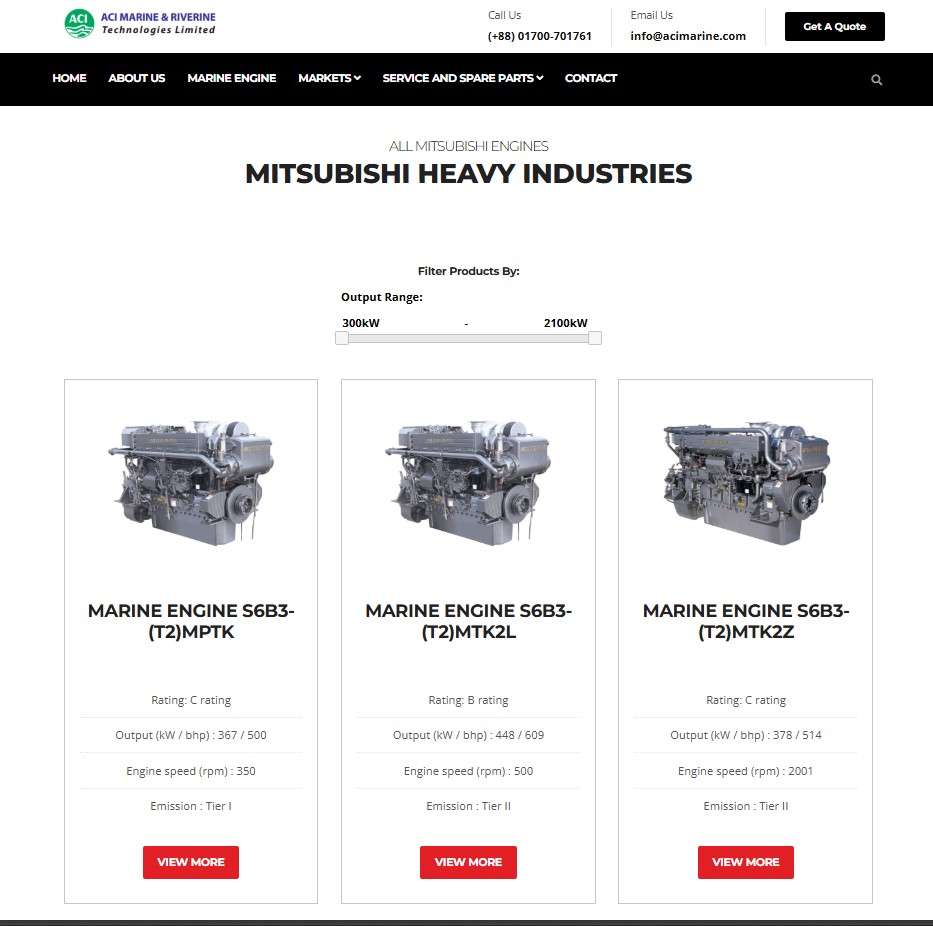View more for S6B3-(T2)MTK2Z engine
Image resolution: width=933 pixels, height=926 pixels.
coord(746,862)
